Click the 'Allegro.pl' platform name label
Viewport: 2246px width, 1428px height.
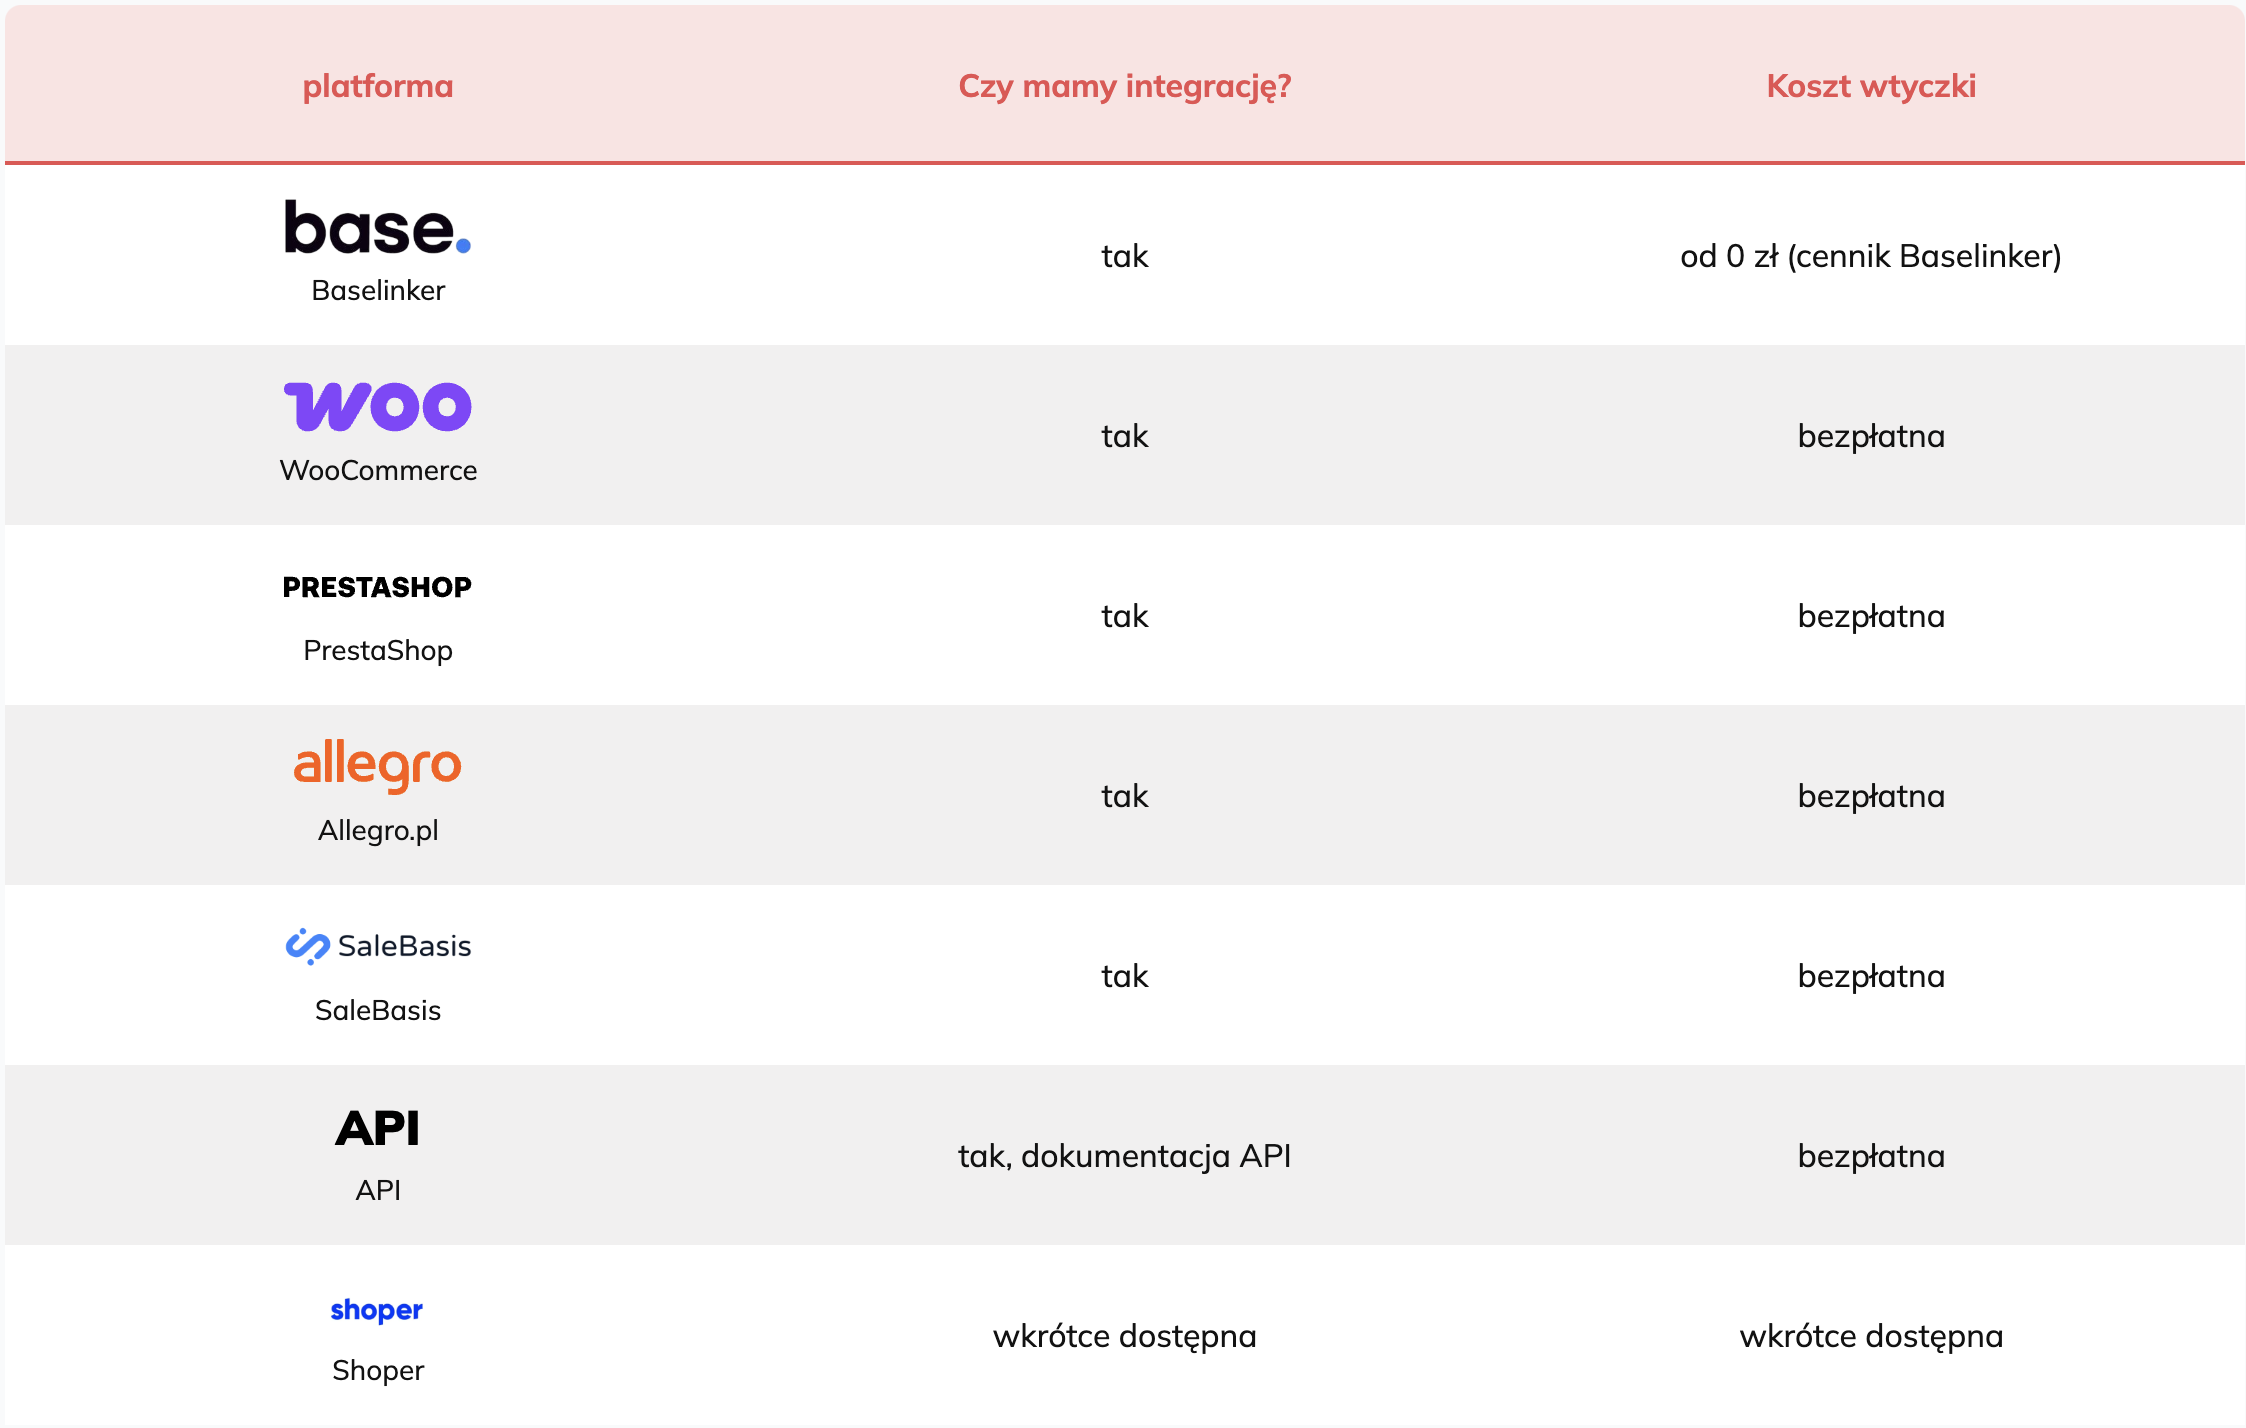377,830
